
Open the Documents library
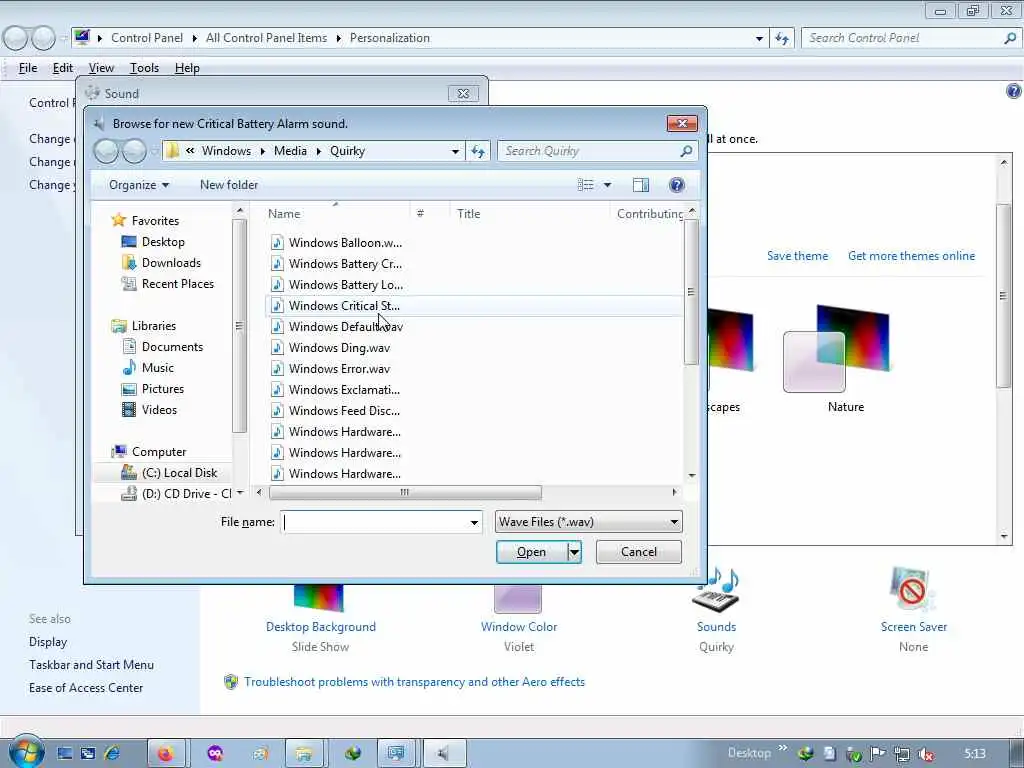172,347
